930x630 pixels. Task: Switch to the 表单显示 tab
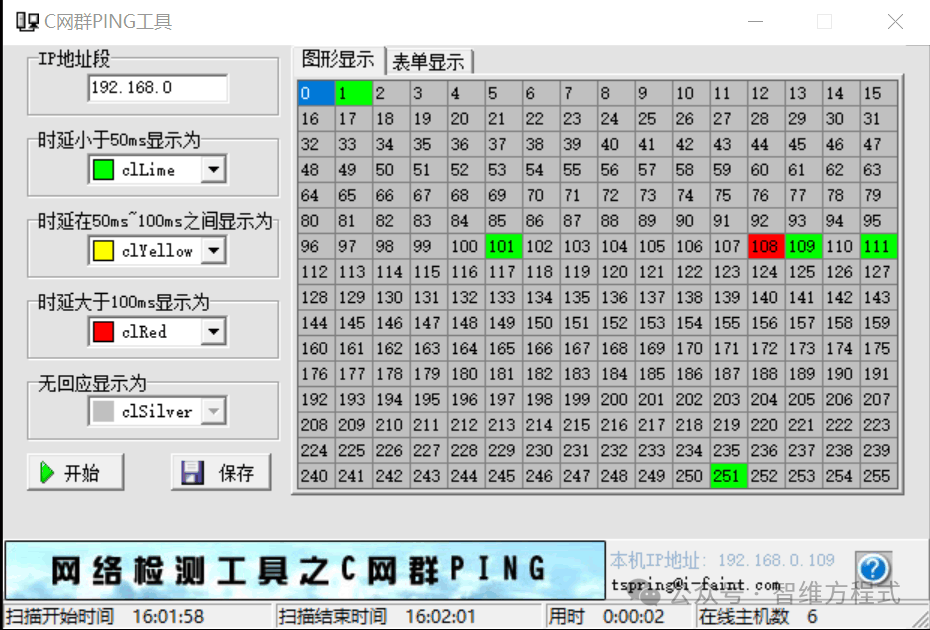pos(429,61)
